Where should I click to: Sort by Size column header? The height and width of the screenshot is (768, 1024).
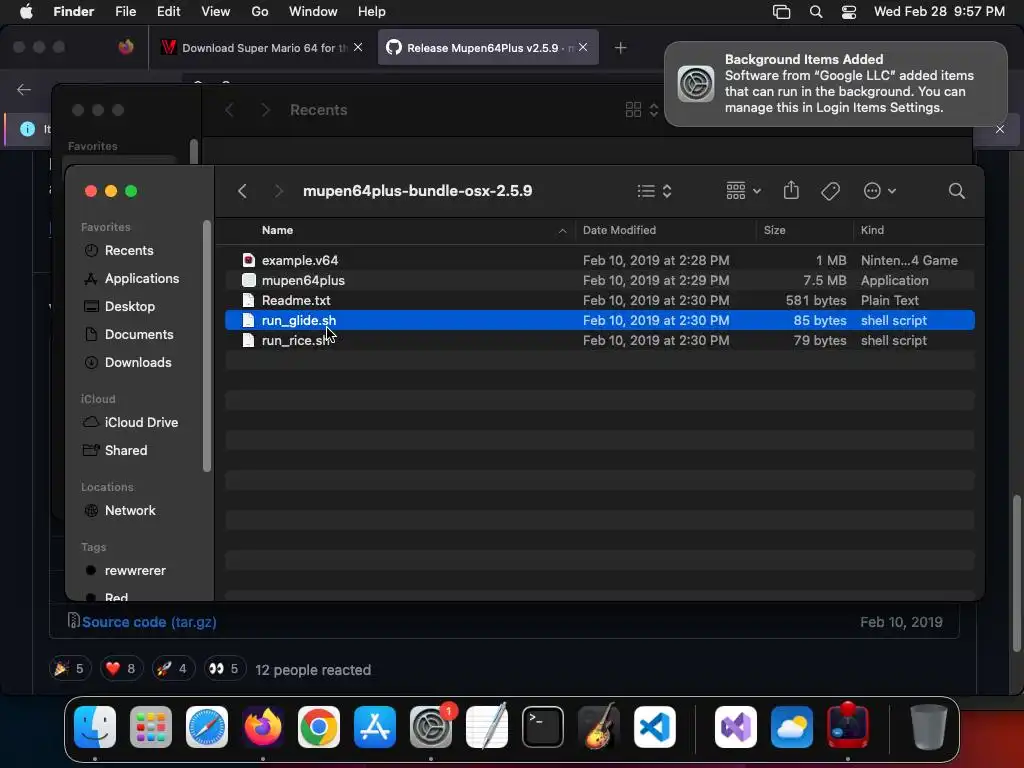coord(775,230)
